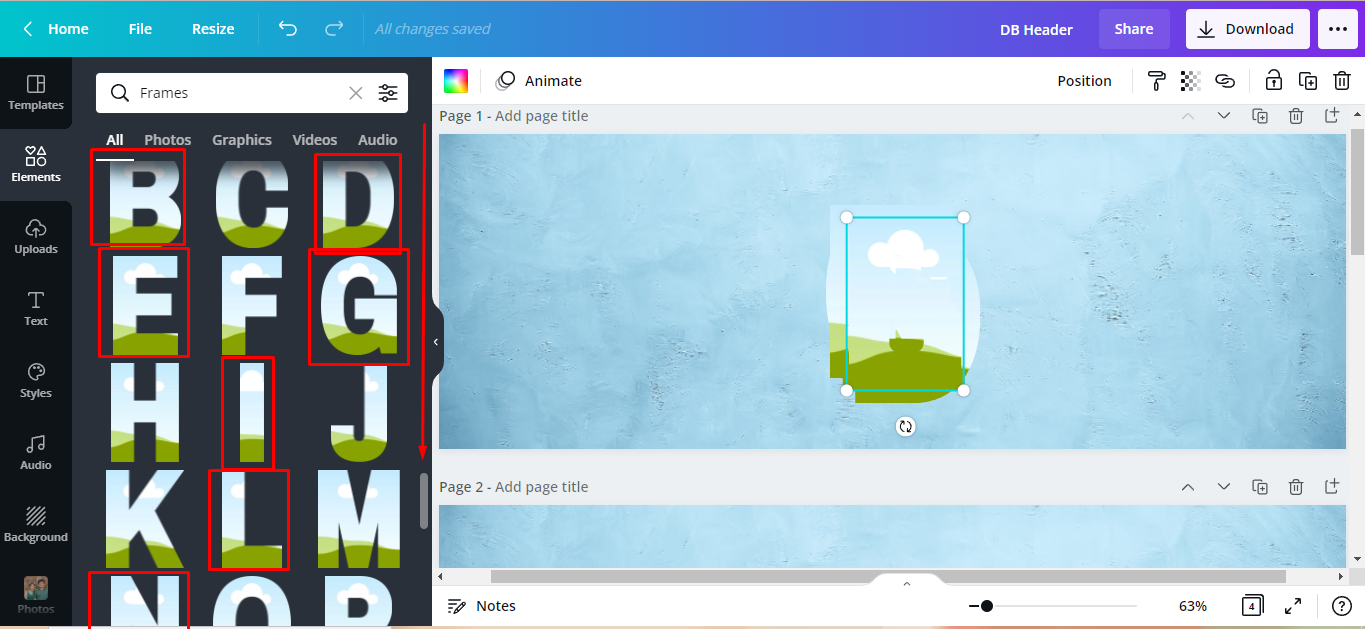Image resolution: width=1365 pixels, height=629 pixels.
Task: Open the Audio sidebar panel
Action: [x=36, y=453]
